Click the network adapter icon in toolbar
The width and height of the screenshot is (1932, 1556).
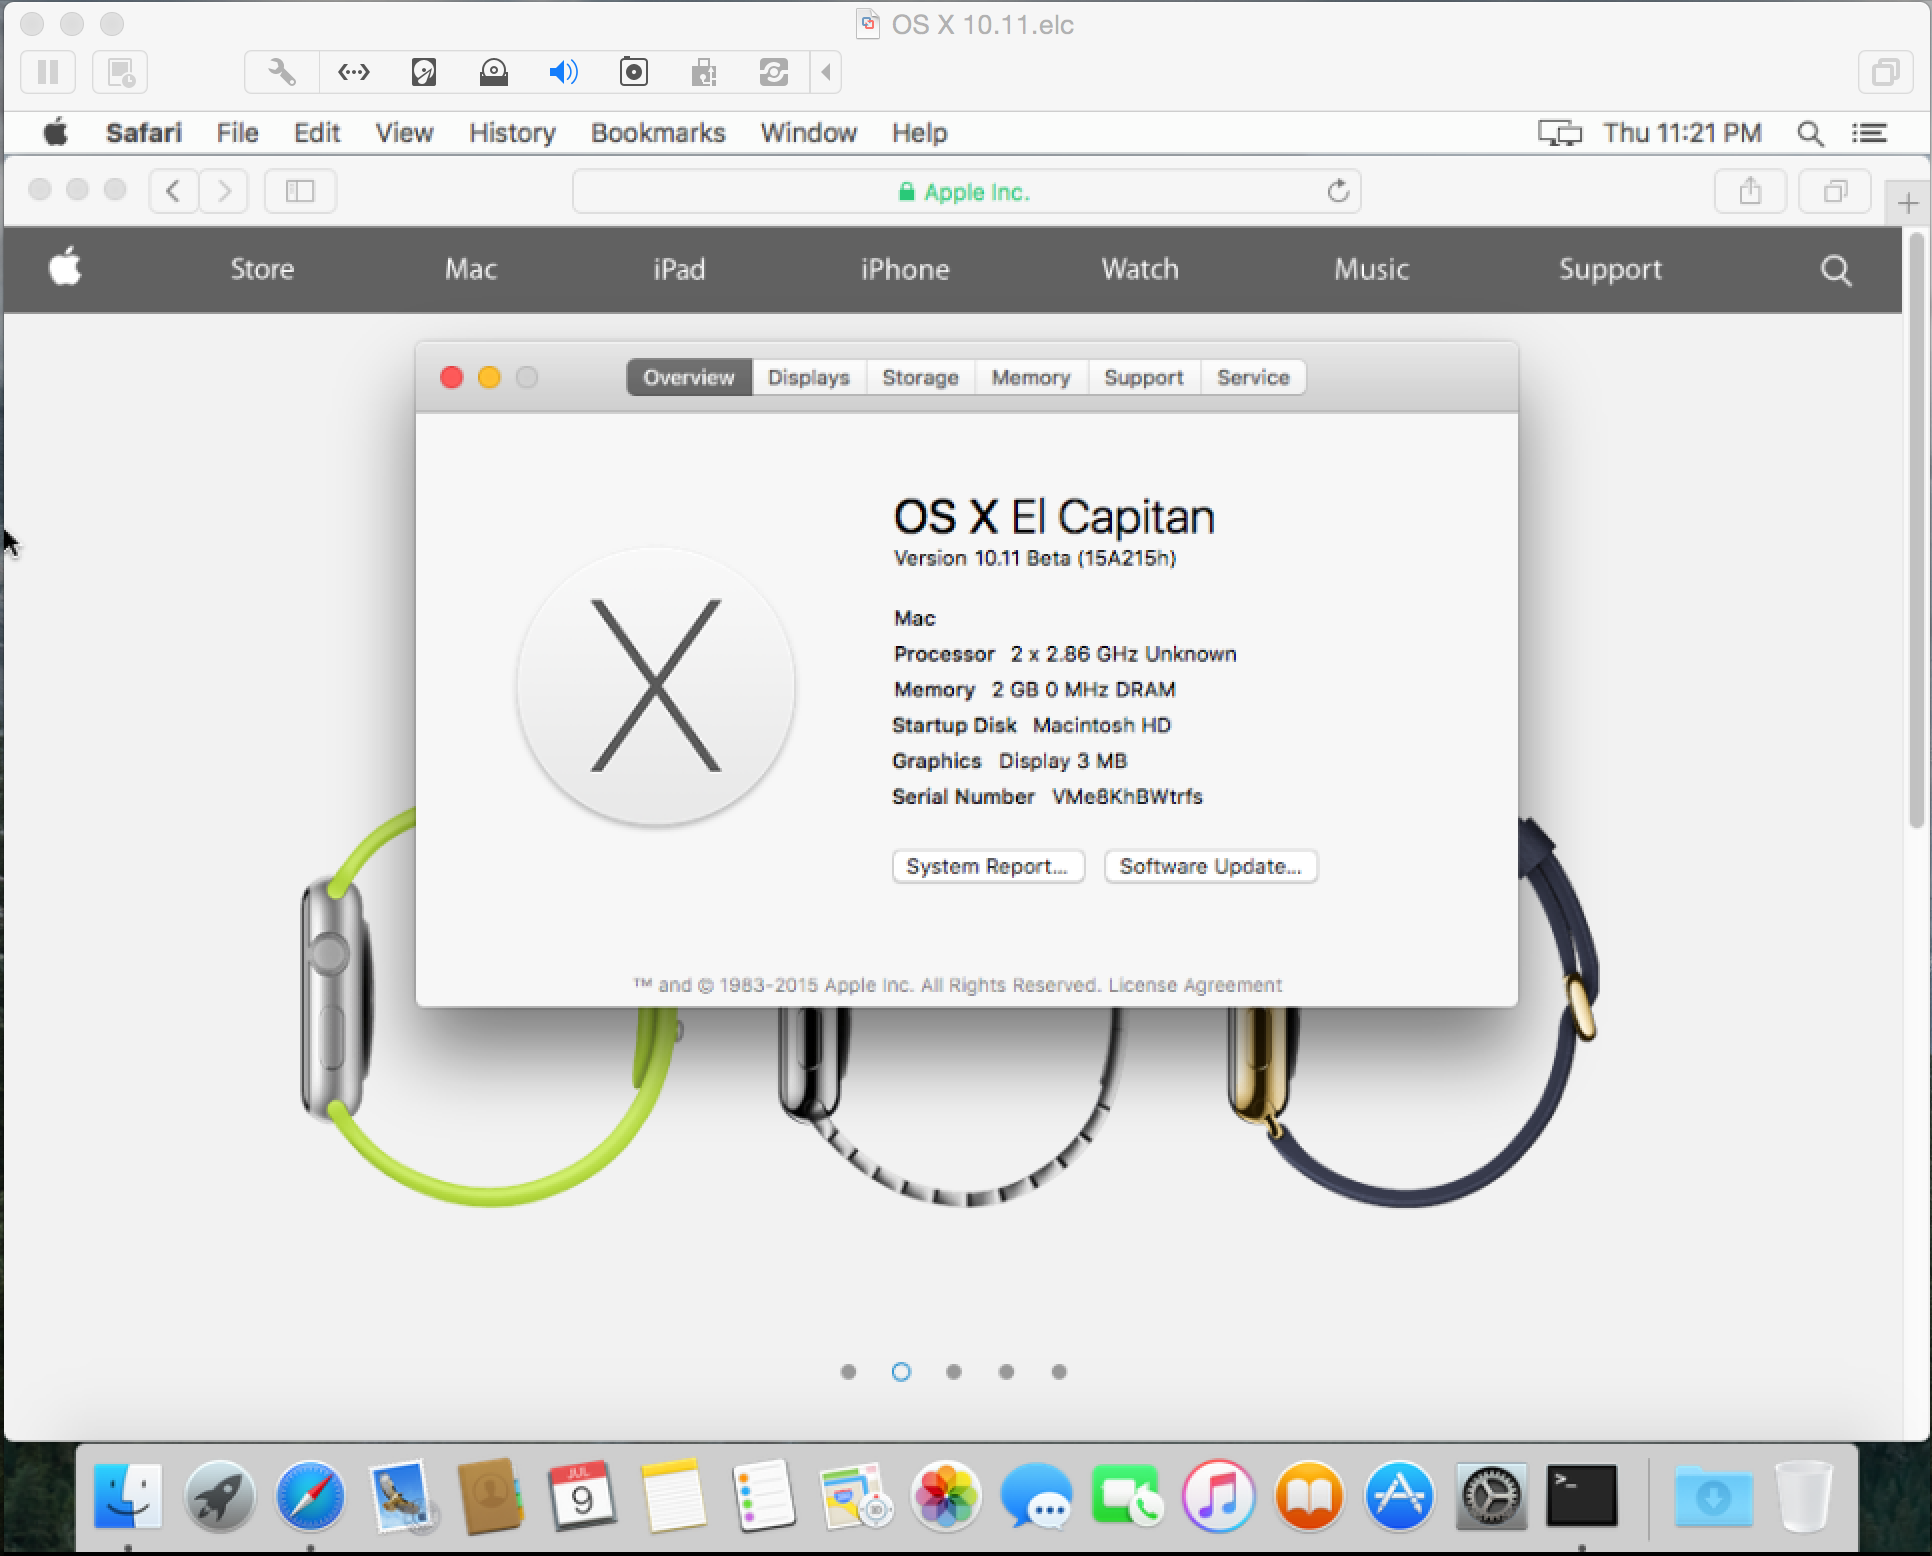[353, 72]
